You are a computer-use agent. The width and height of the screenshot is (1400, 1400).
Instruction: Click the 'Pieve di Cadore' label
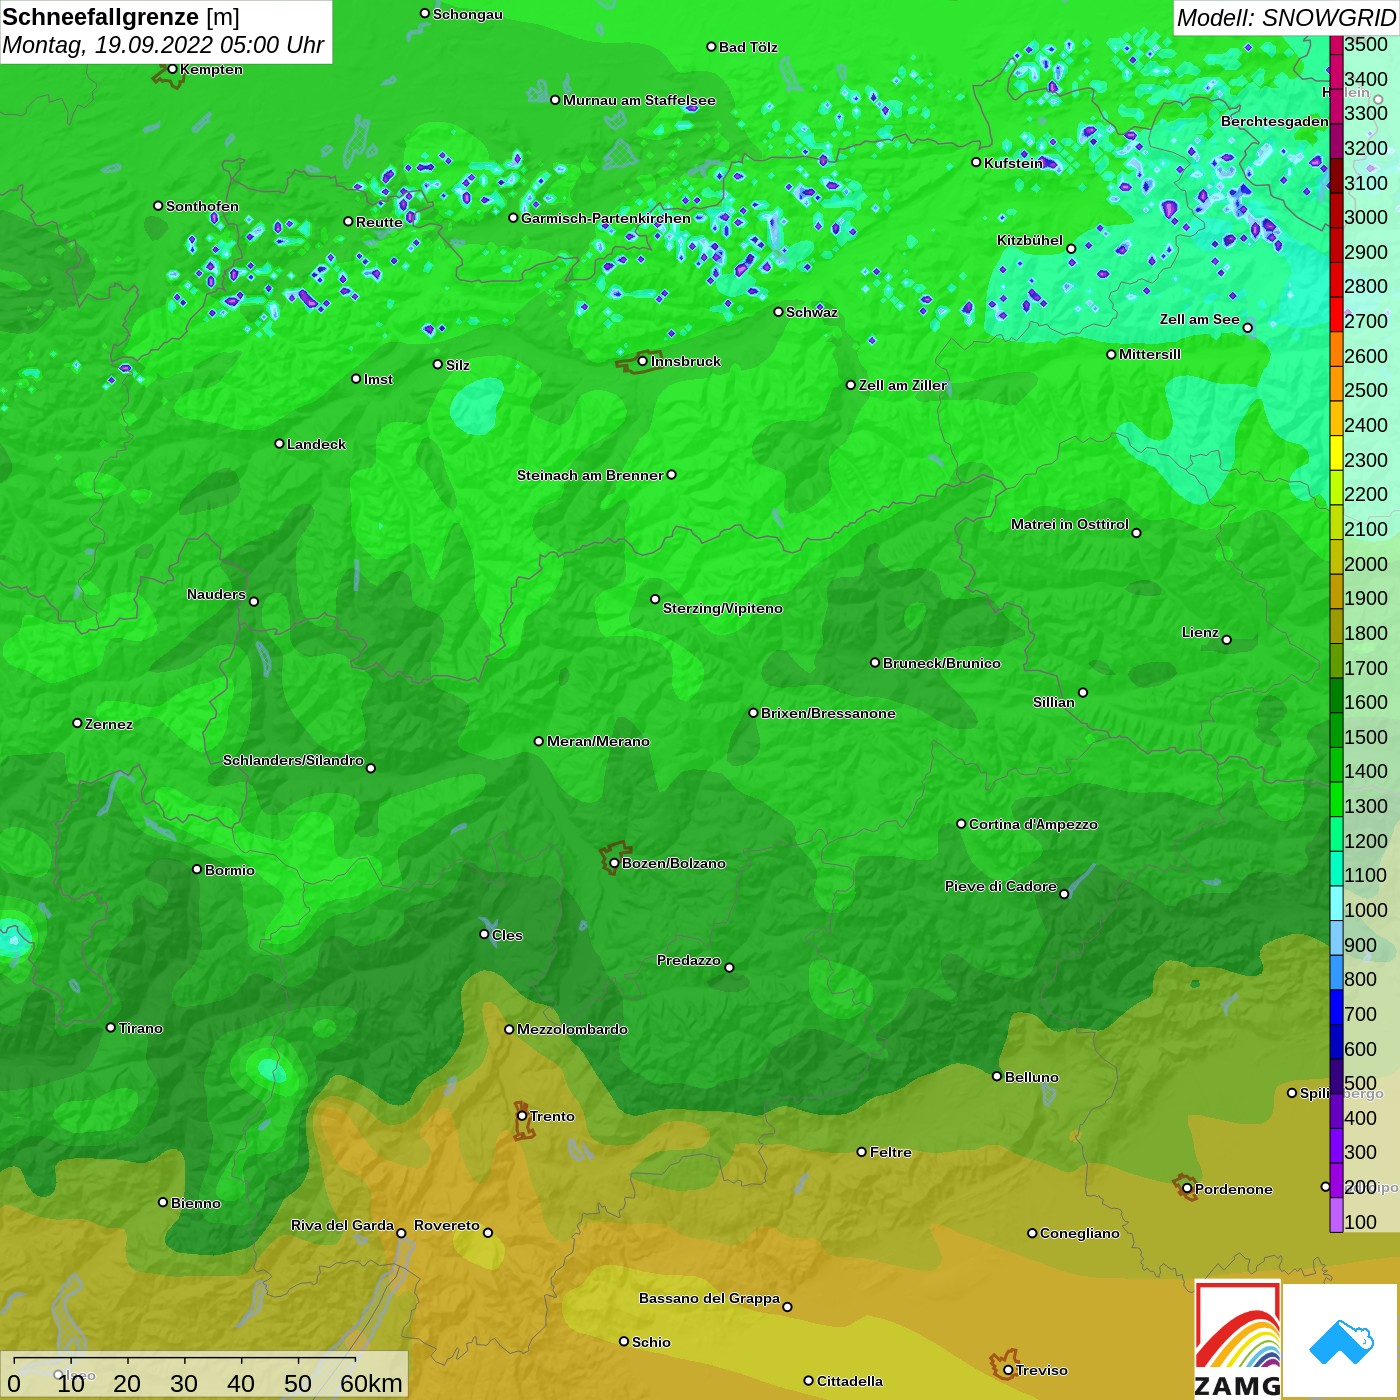tap(1001, 886)
